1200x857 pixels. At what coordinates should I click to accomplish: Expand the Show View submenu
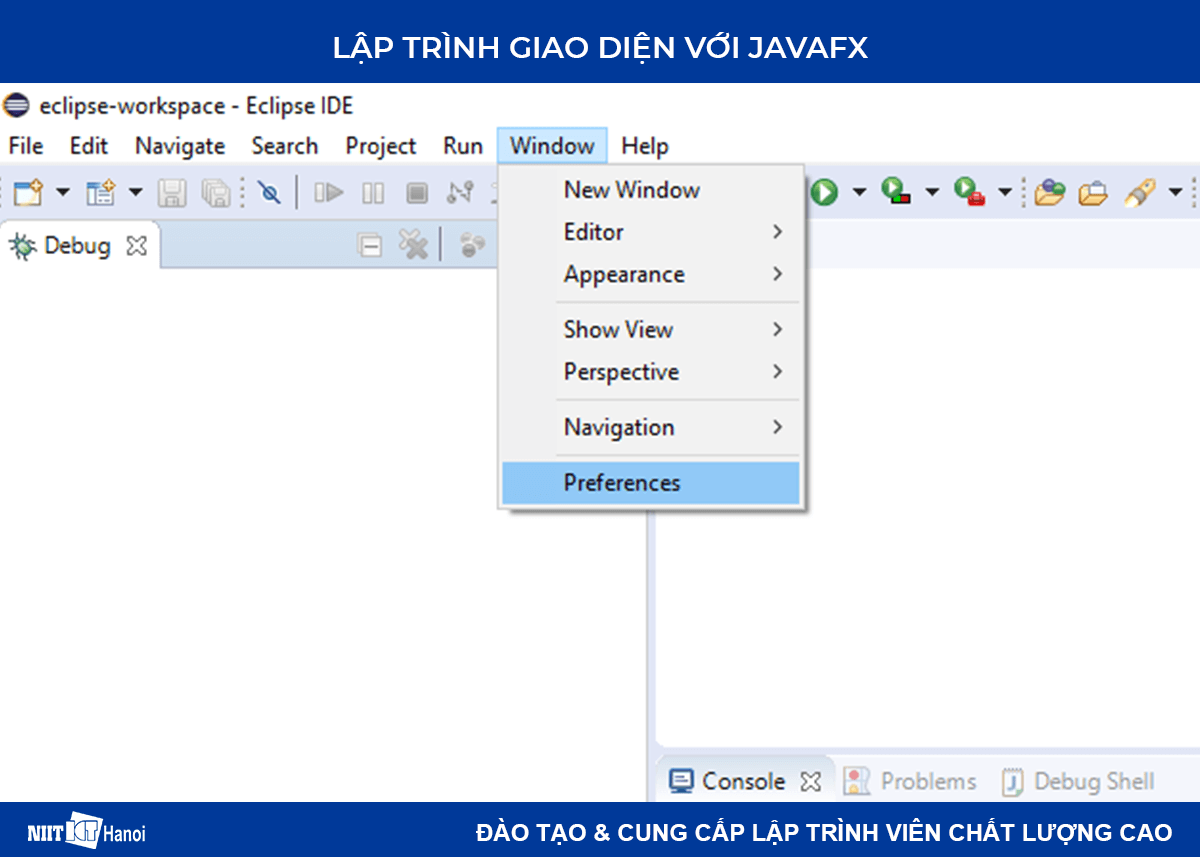pos(618,329)
